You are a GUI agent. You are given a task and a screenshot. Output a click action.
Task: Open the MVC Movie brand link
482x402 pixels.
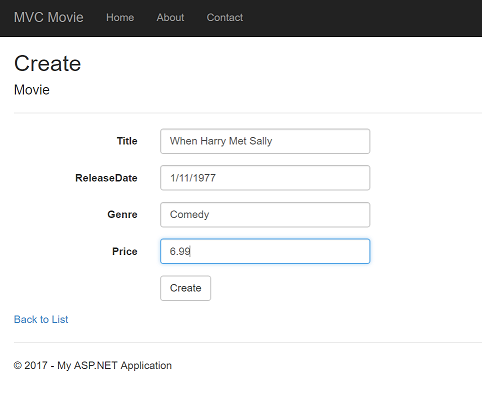(49, 17)
